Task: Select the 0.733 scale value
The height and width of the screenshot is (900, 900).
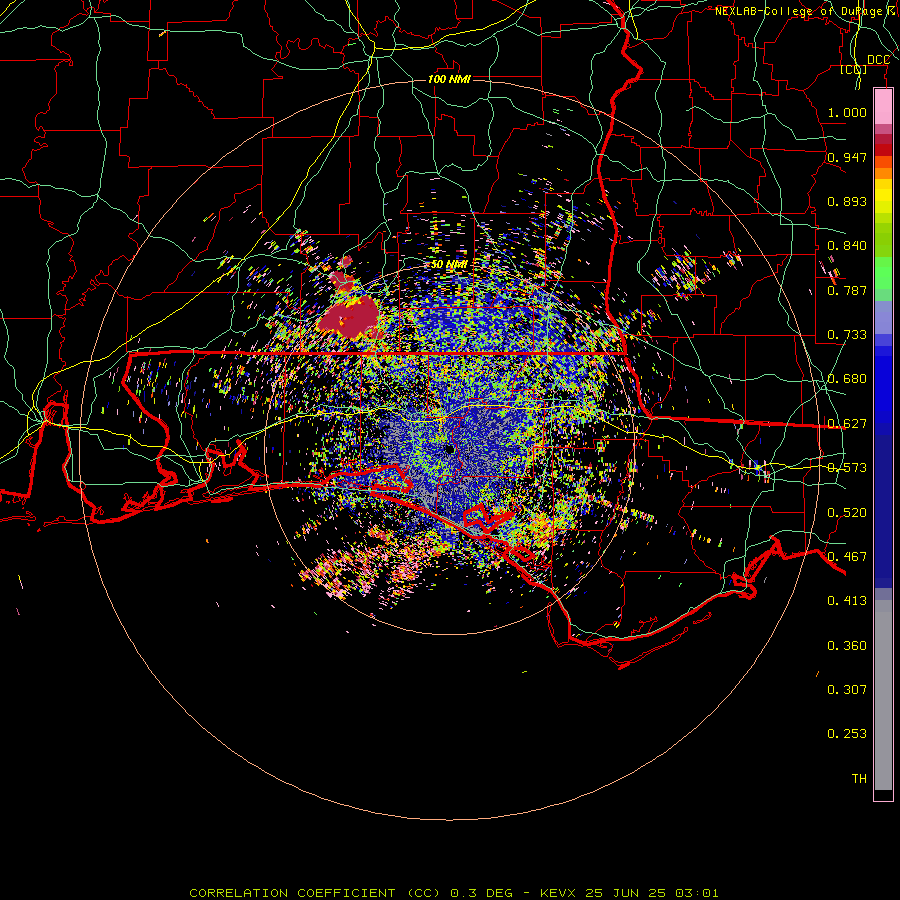Action: point(847,335)
